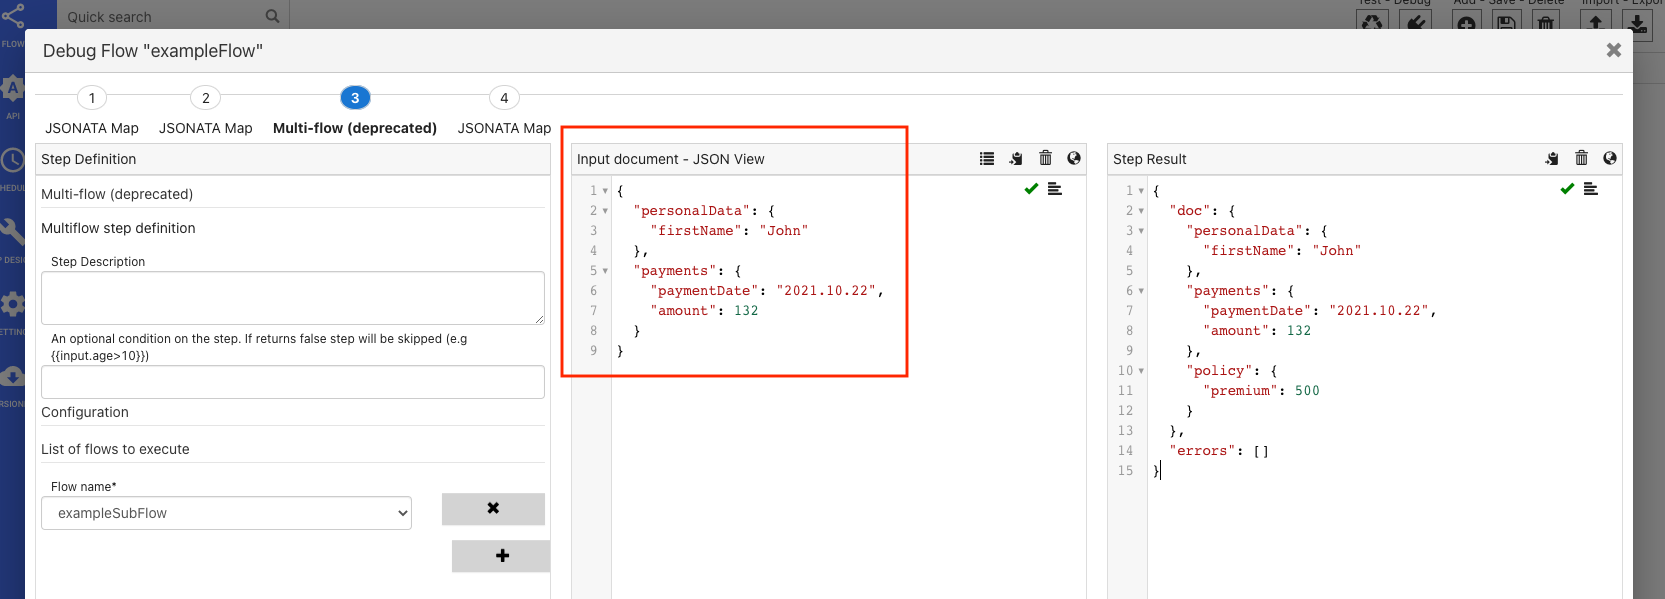
Task: Collapse the "policy" fold arrow in Step Result
Action: pyautogui.click(x=1141, y=371)
